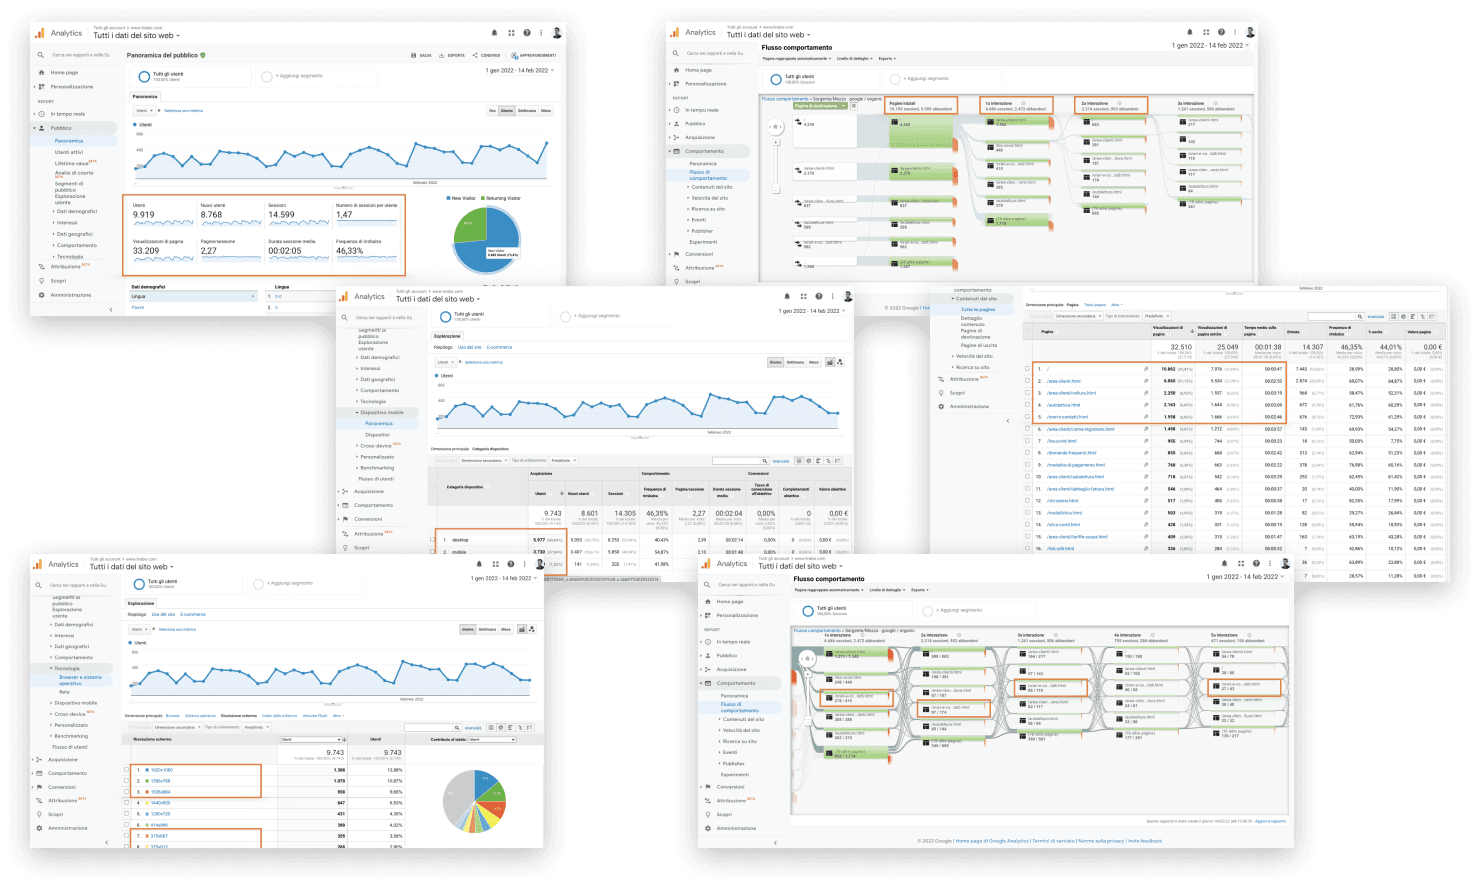Click the Invia feedback link
This screenshot has width=1480, height=886.
point(1145,840)
